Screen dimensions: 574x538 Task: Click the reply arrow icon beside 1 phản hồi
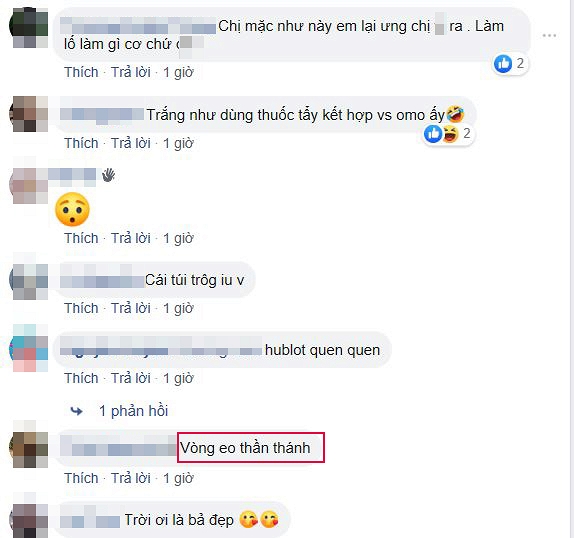coord(77,411)
